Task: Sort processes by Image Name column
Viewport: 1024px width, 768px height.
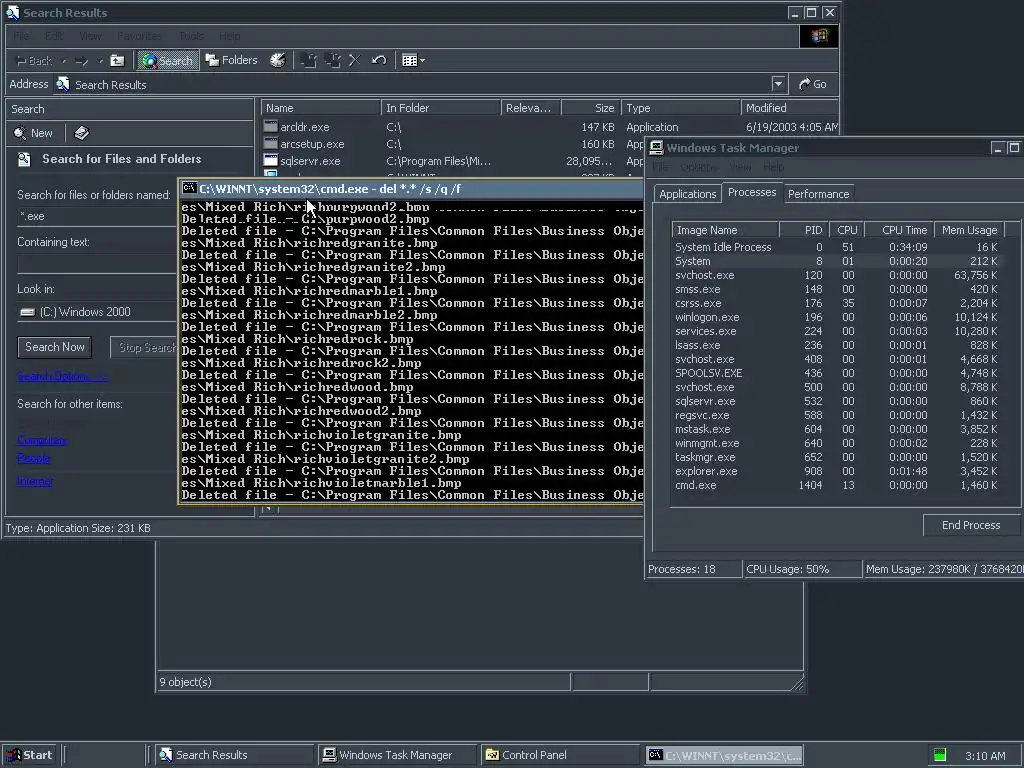Action: tap(725, 230)
